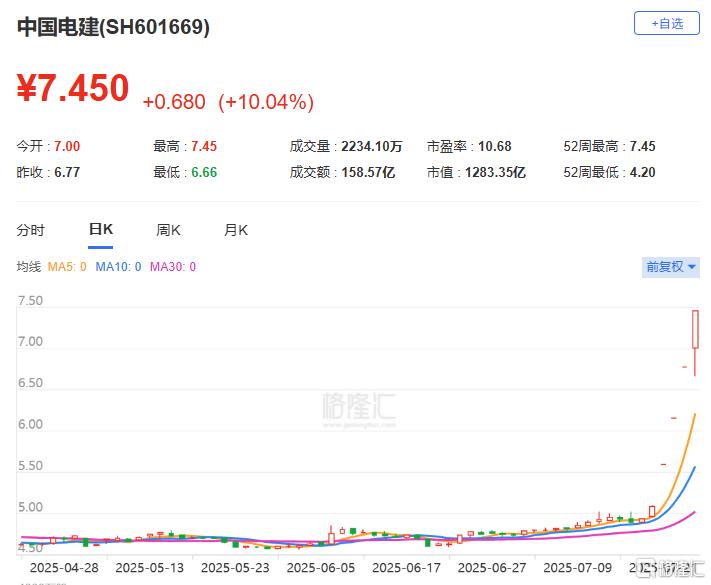711x585 pixels.
Task: Click the 5.00 price axis label
Action: (x=30, y=507)
